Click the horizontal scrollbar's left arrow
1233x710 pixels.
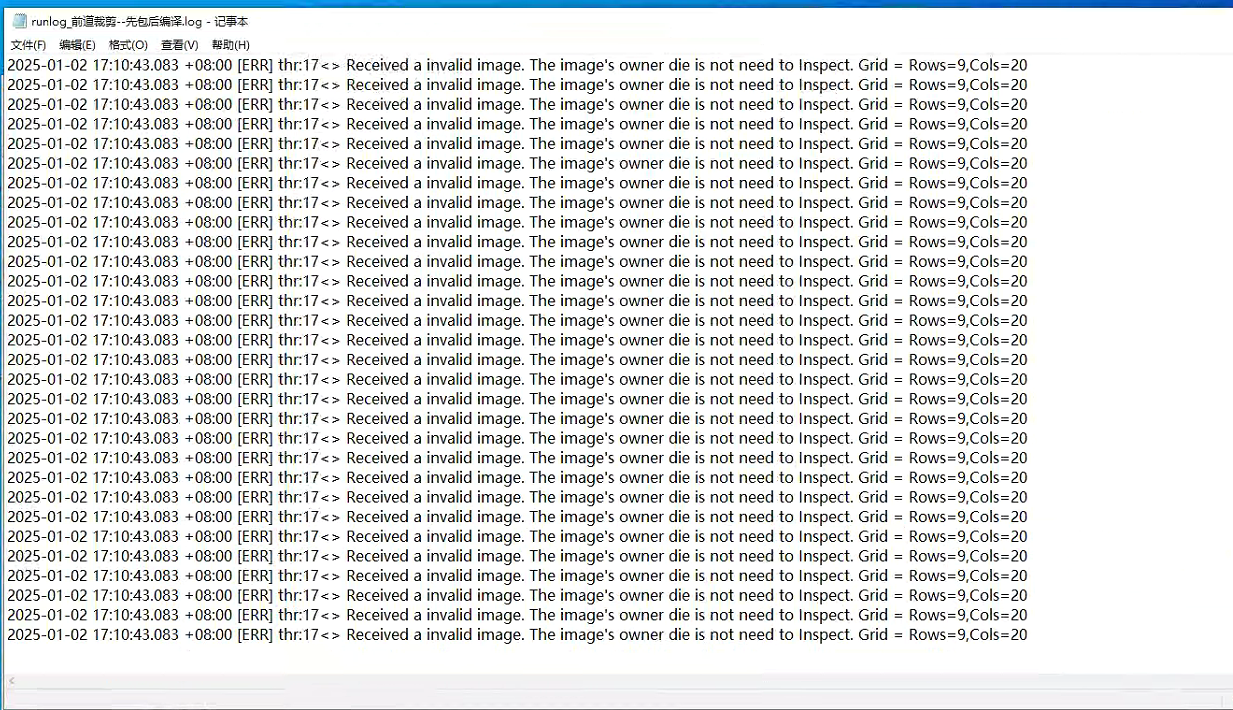[x=12, y=681]
